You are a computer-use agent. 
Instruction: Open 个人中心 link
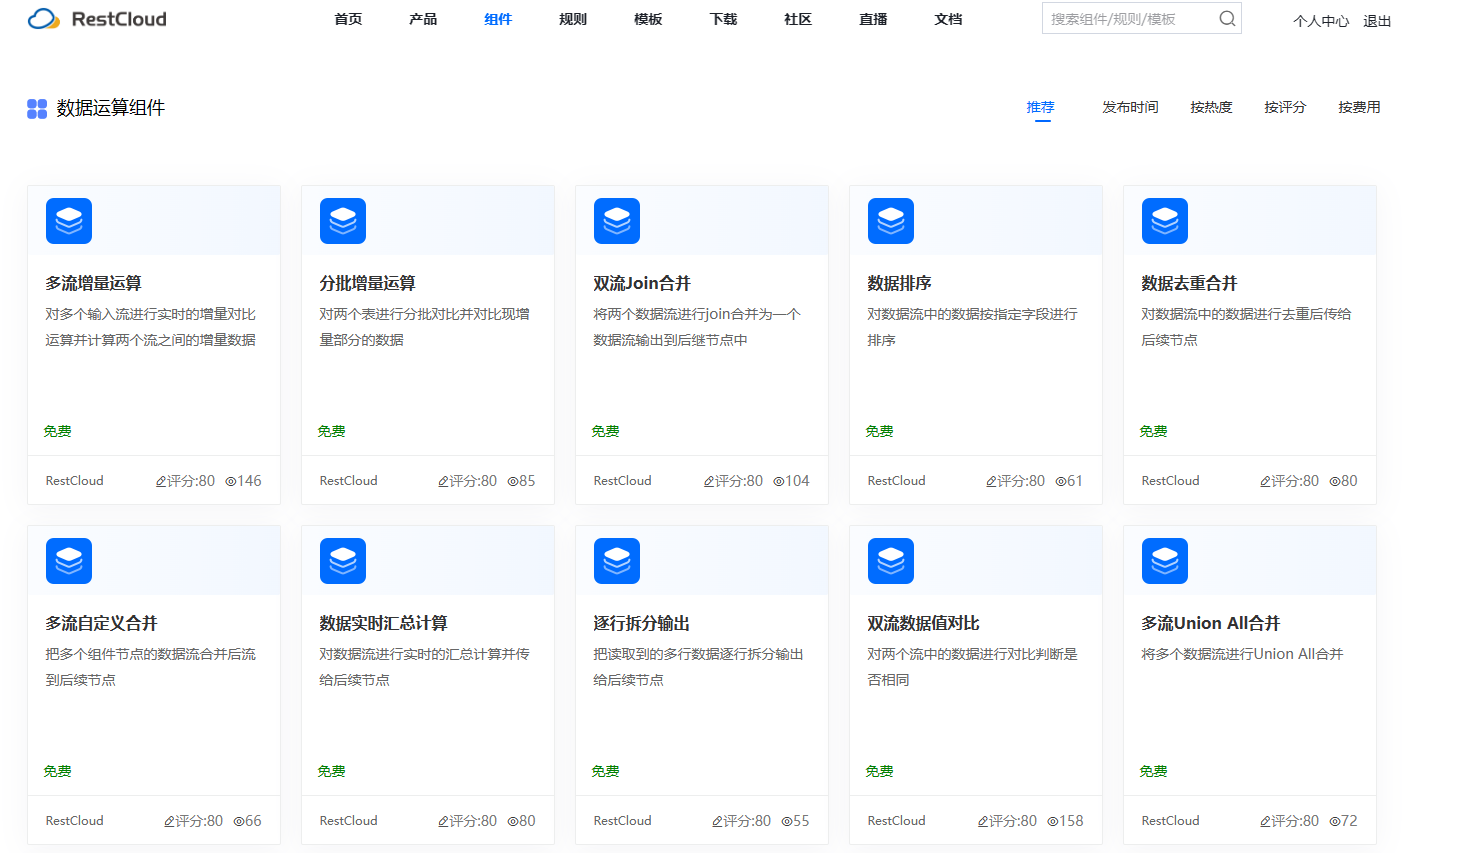click(1321, 21)
